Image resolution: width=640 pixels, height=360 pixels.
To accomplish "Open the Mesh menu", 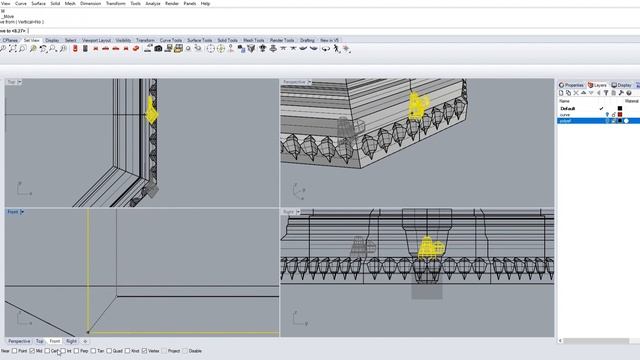I will tap(70, 3).
